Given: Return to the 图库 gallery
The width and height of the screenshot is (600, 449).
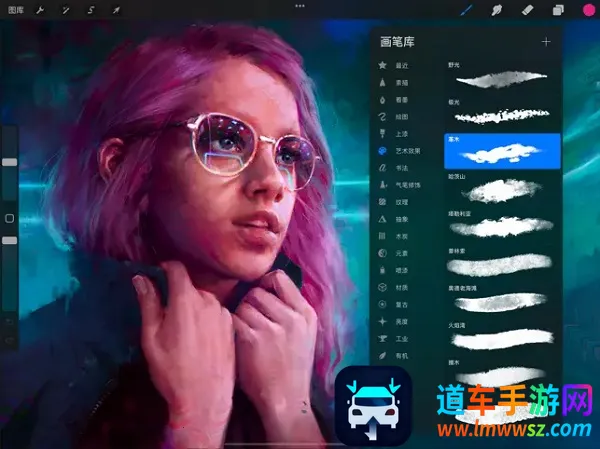Looking at the screenshot, I should pos(16,10).
